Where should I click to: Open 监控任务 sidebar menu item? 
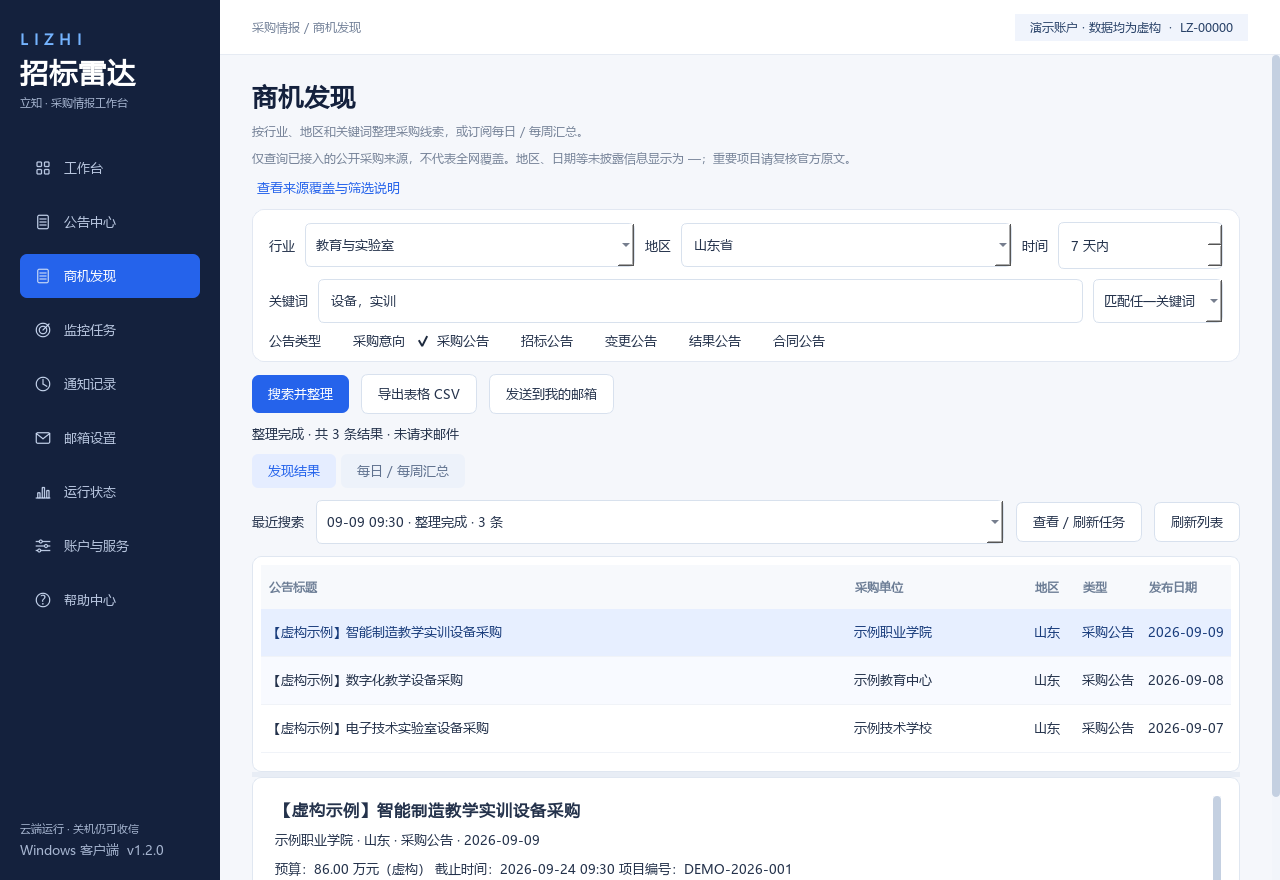(110, 330)
